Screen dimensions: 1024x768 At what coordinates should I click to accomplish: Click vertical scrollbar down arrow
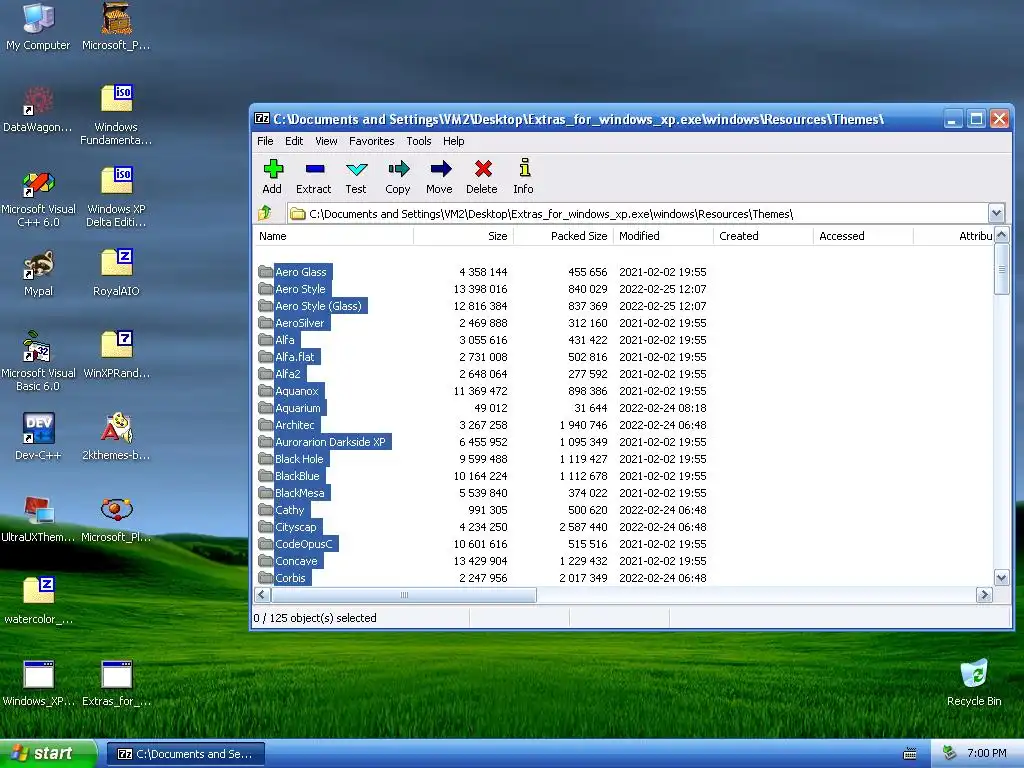click(1001, 577)
